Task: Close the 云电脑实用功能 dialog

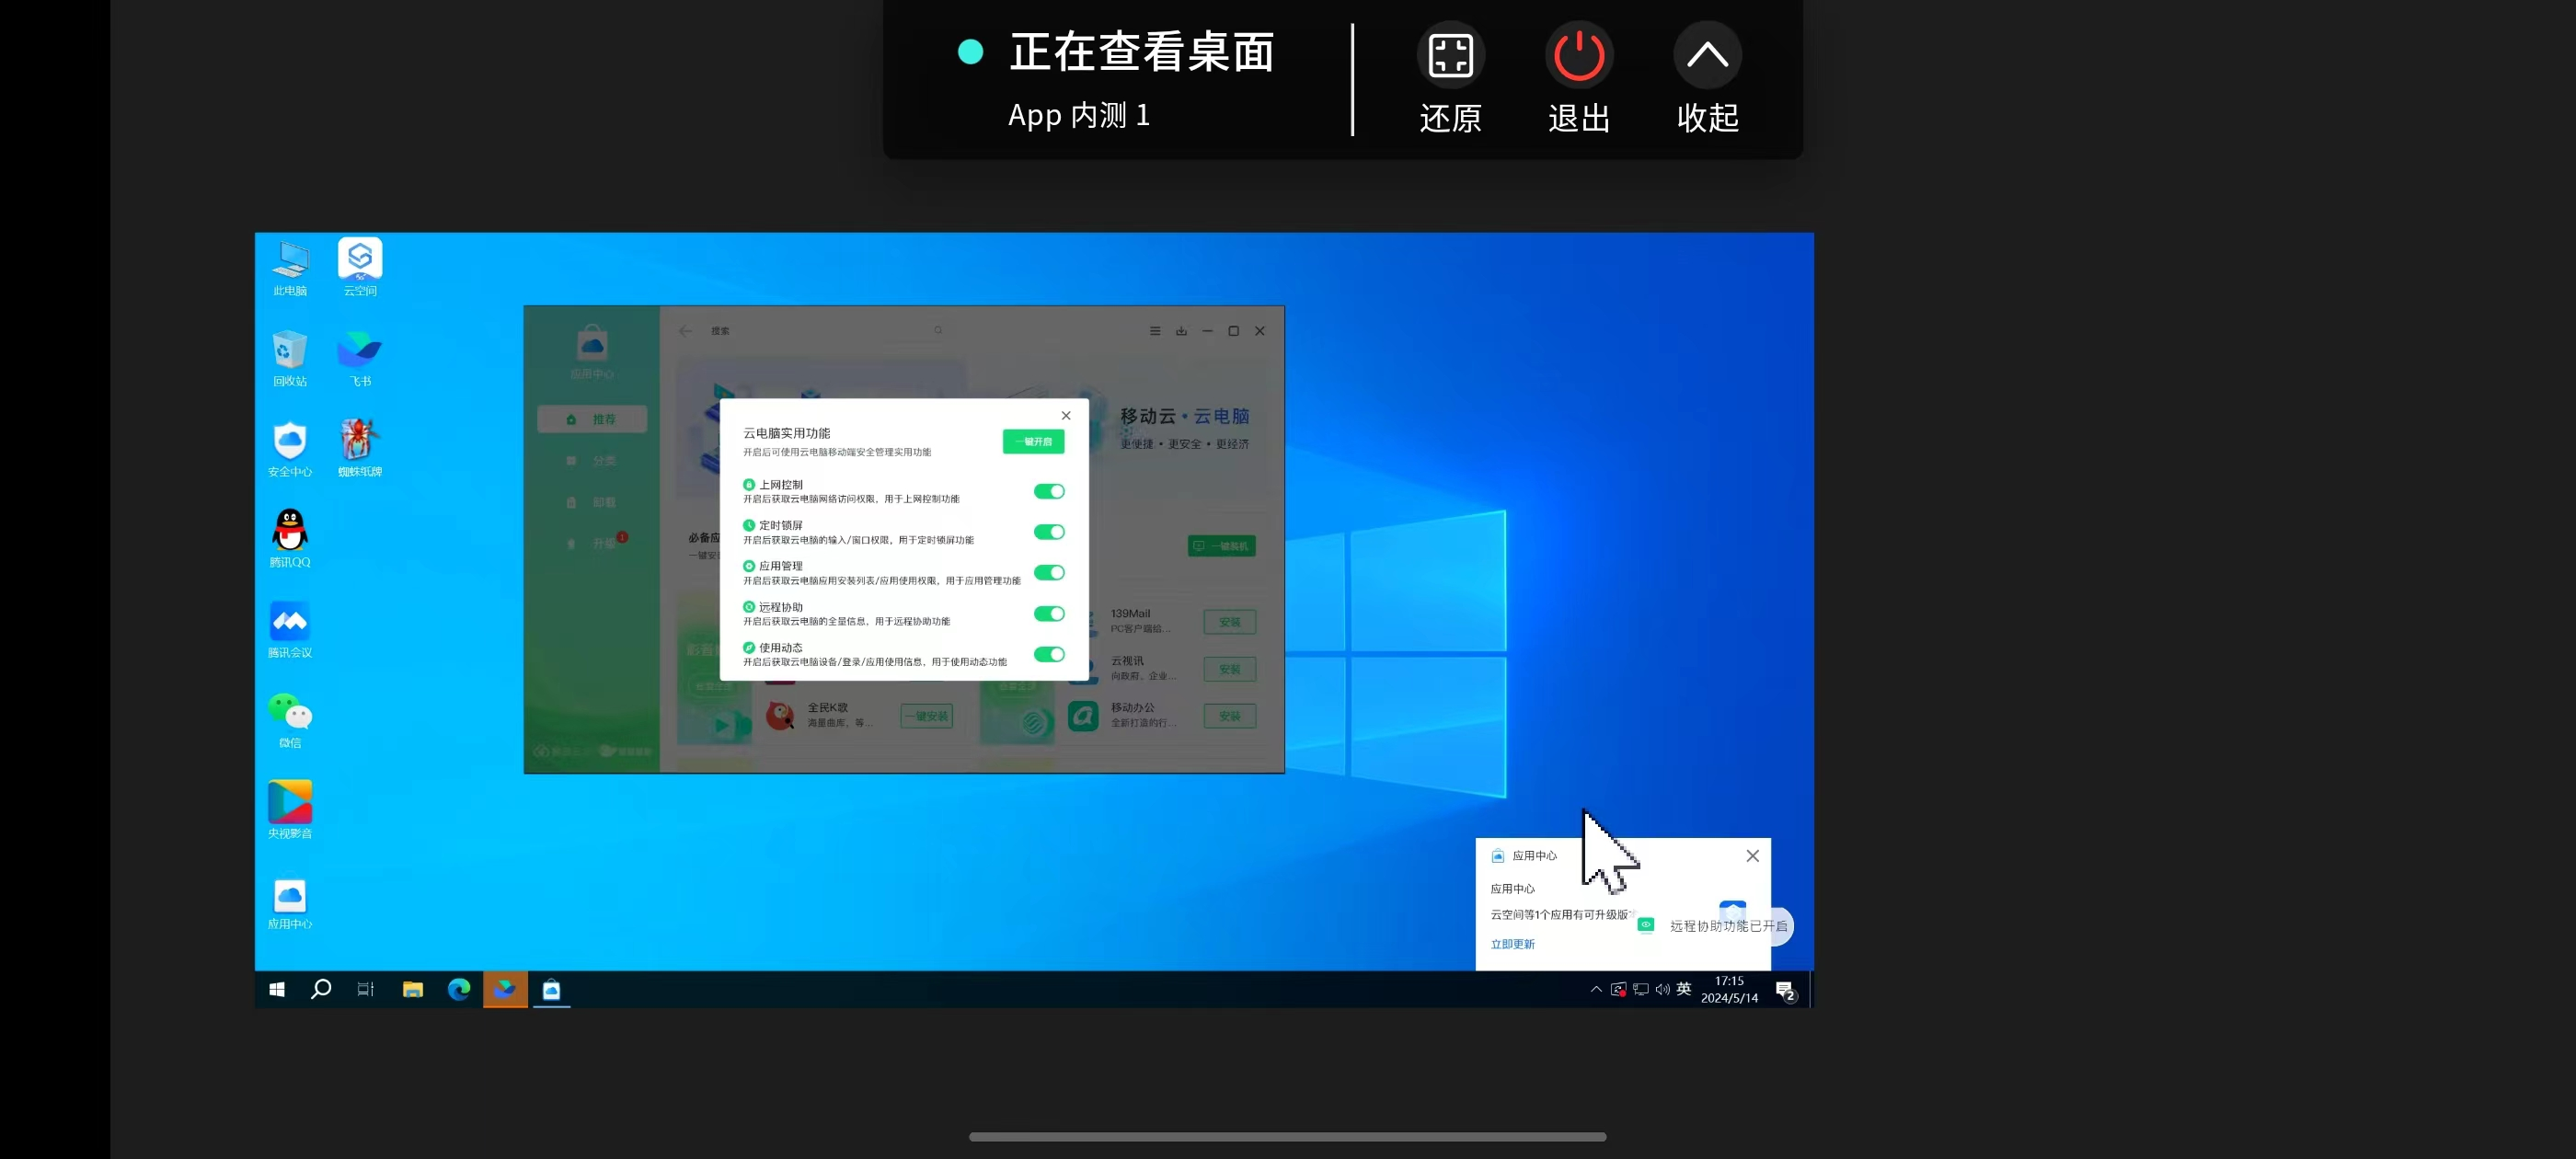Action: [x=1066, y=416]
